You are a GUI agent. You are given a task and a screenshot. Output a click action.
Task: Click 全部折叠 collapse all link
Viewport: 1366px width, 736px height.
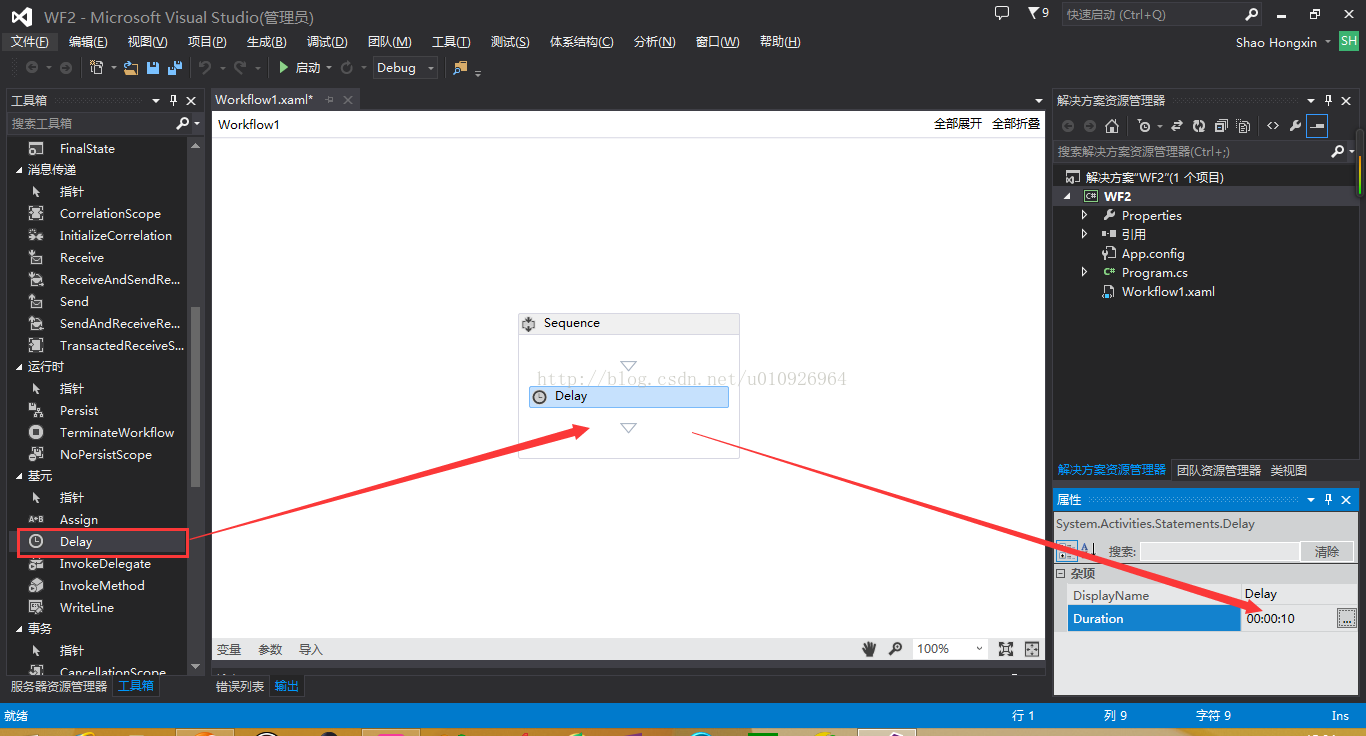coord(1016,124)
